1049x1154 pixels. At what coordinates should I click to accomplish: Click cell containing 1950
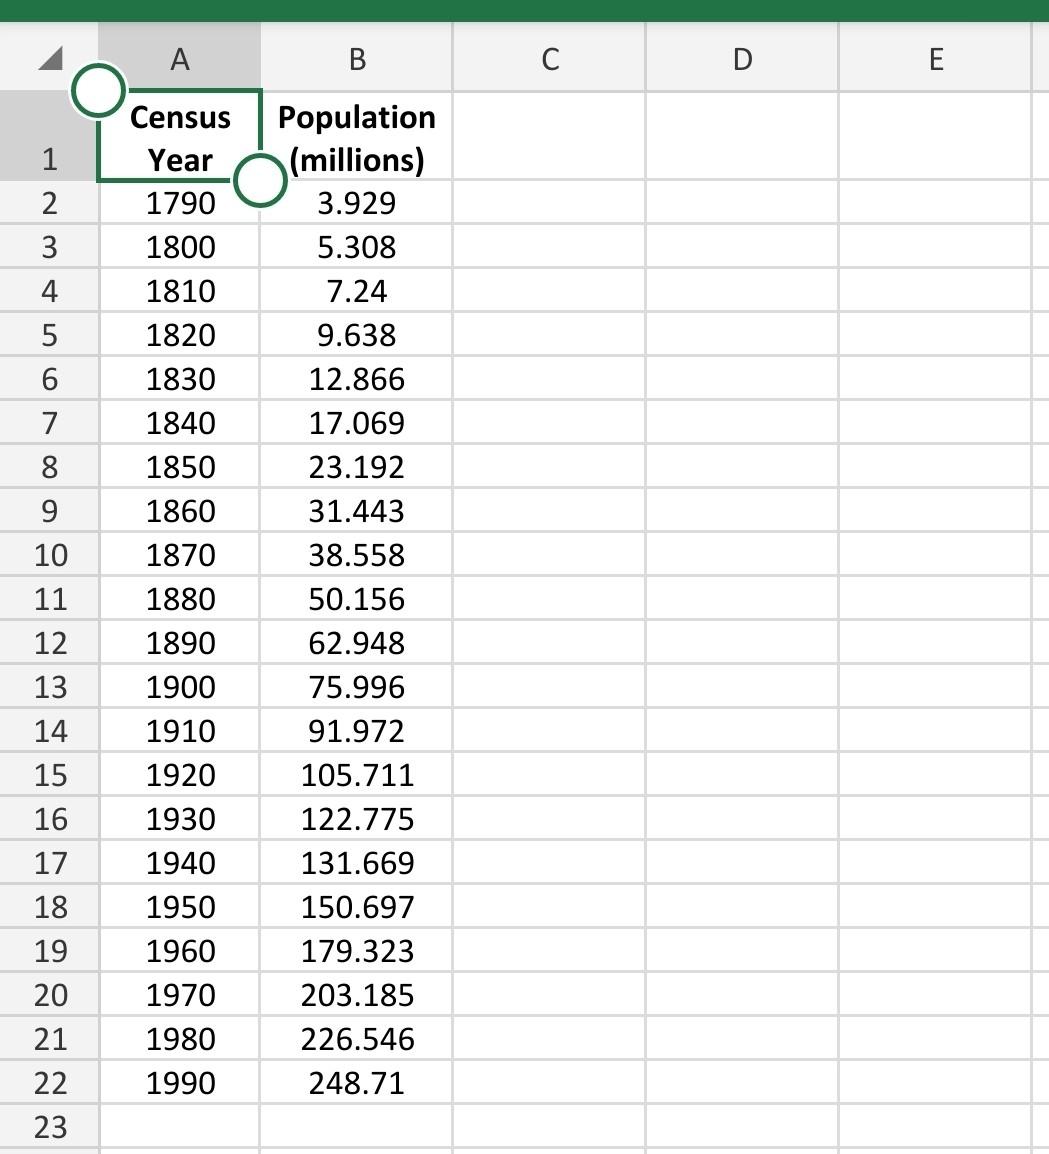pos(180,907)
